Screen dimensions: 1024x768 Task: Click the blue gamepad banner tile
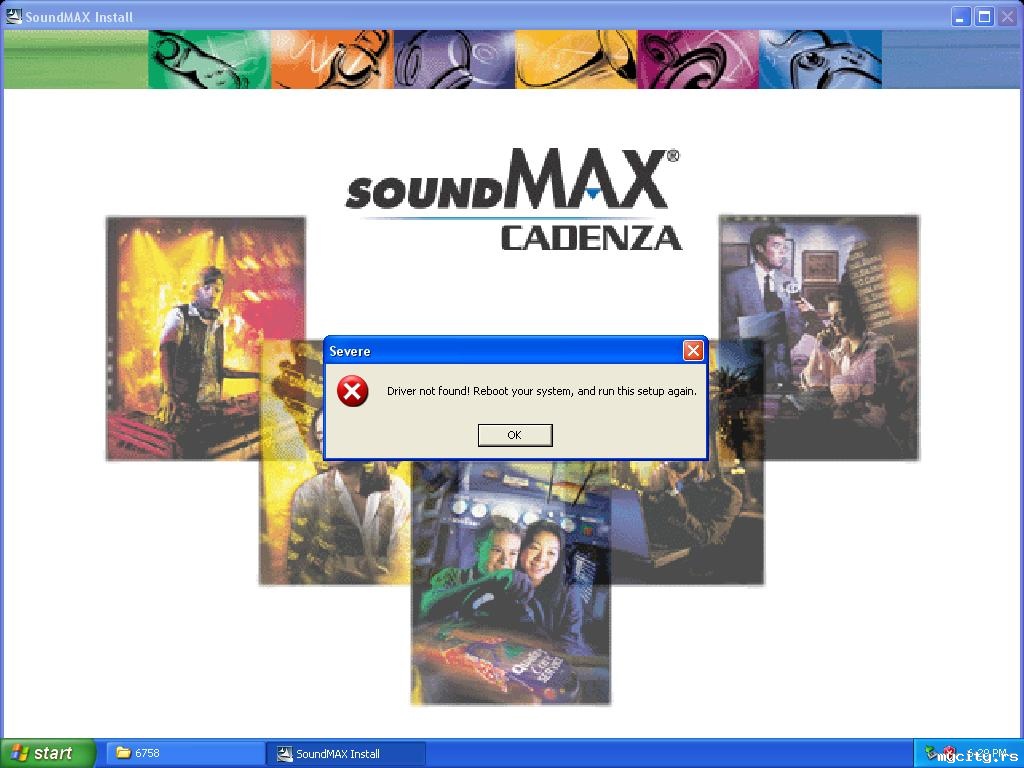pos(820,59)
